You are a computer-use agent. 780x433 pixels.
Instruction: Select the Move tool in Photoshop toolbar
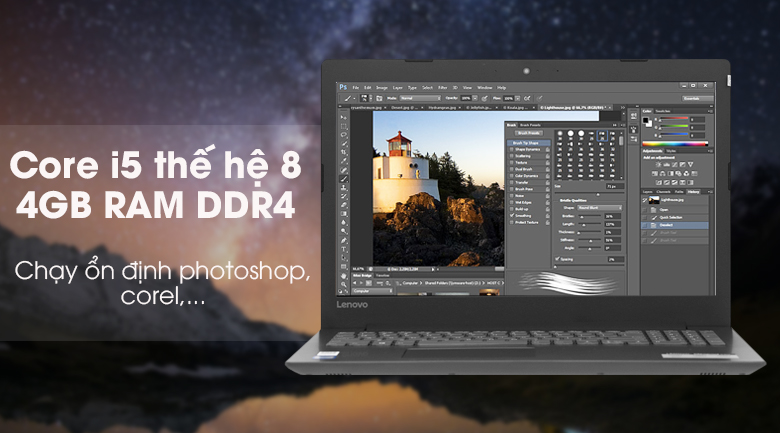(343, 117)
